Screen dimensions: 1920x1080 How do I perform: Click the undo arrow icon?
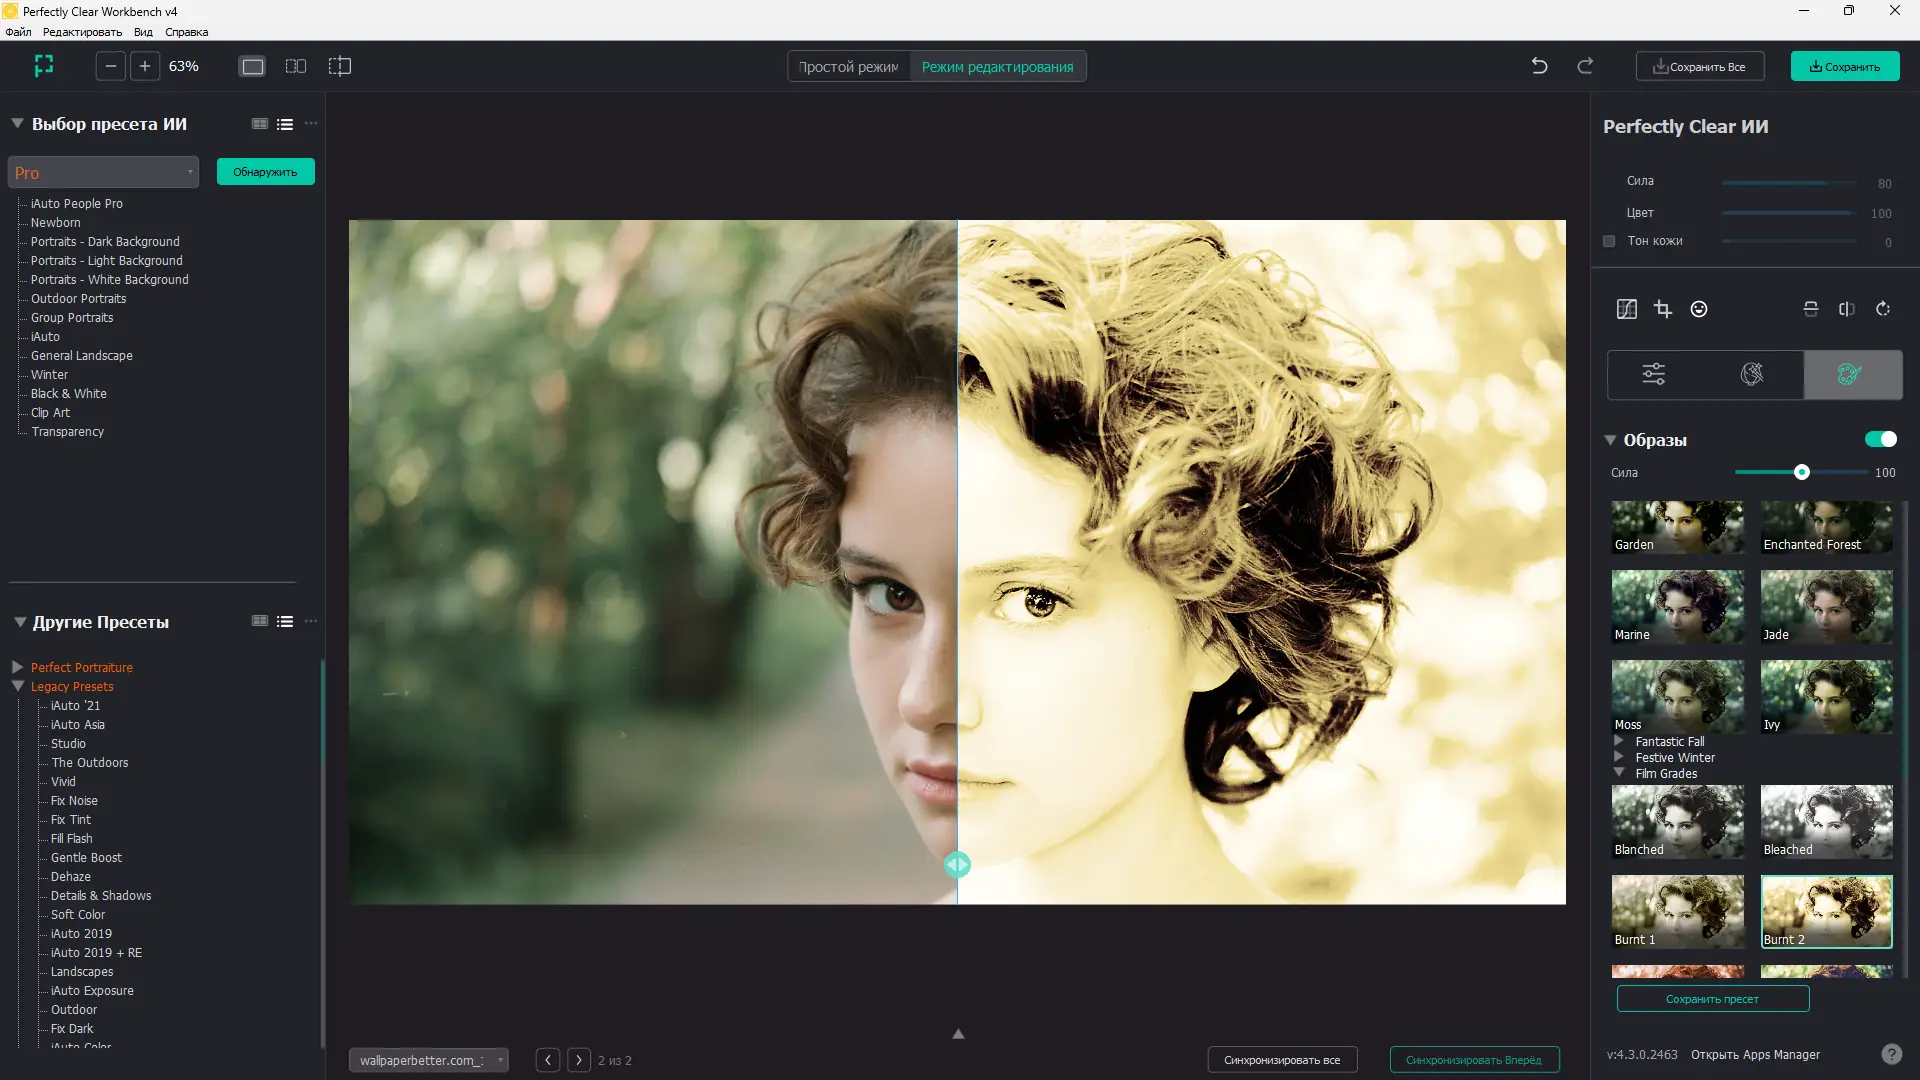[x=1539, y=66]
